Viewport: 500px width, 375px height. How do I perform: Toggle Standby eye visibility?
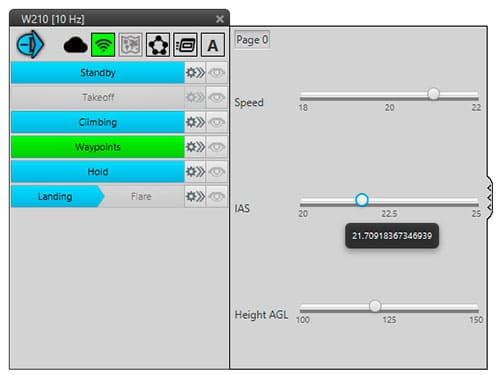[217, 72]
